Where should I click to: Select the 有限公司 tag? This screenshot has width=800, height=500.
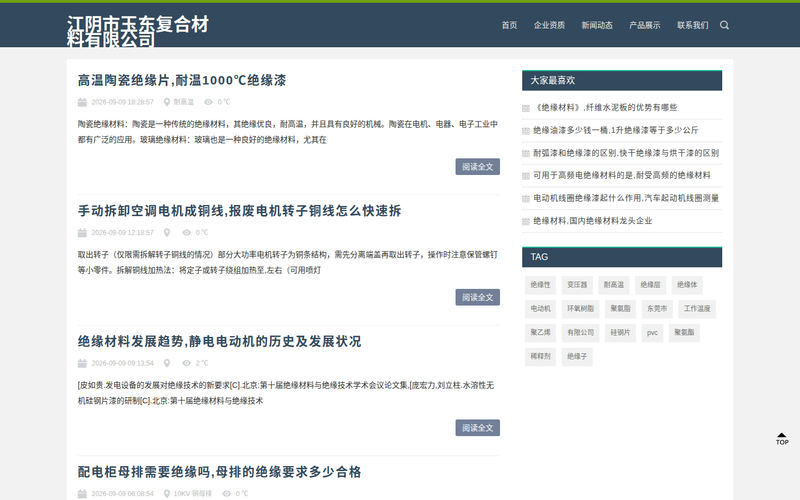[x=581, y=332]
